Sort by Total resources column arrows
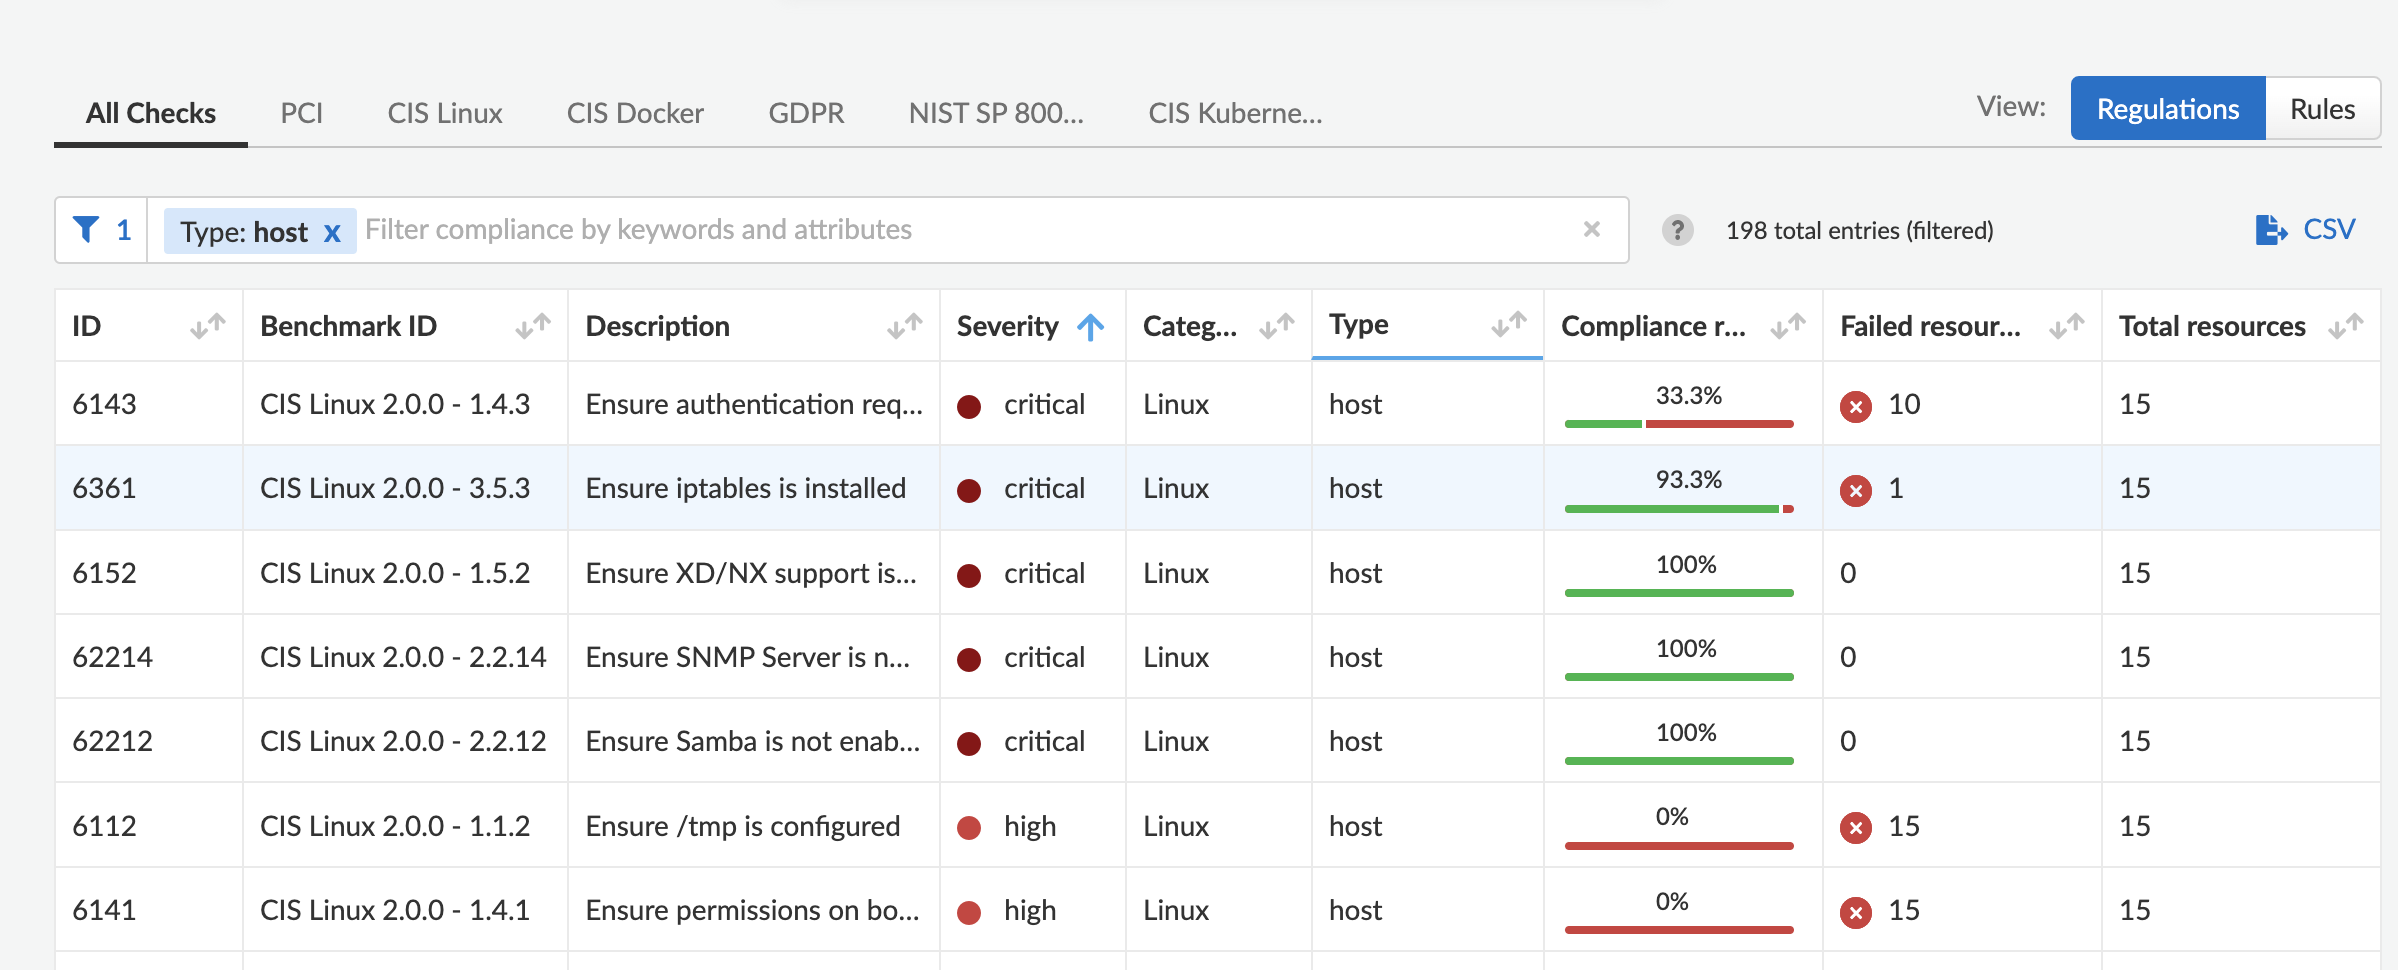 (x=2346, y=326)
